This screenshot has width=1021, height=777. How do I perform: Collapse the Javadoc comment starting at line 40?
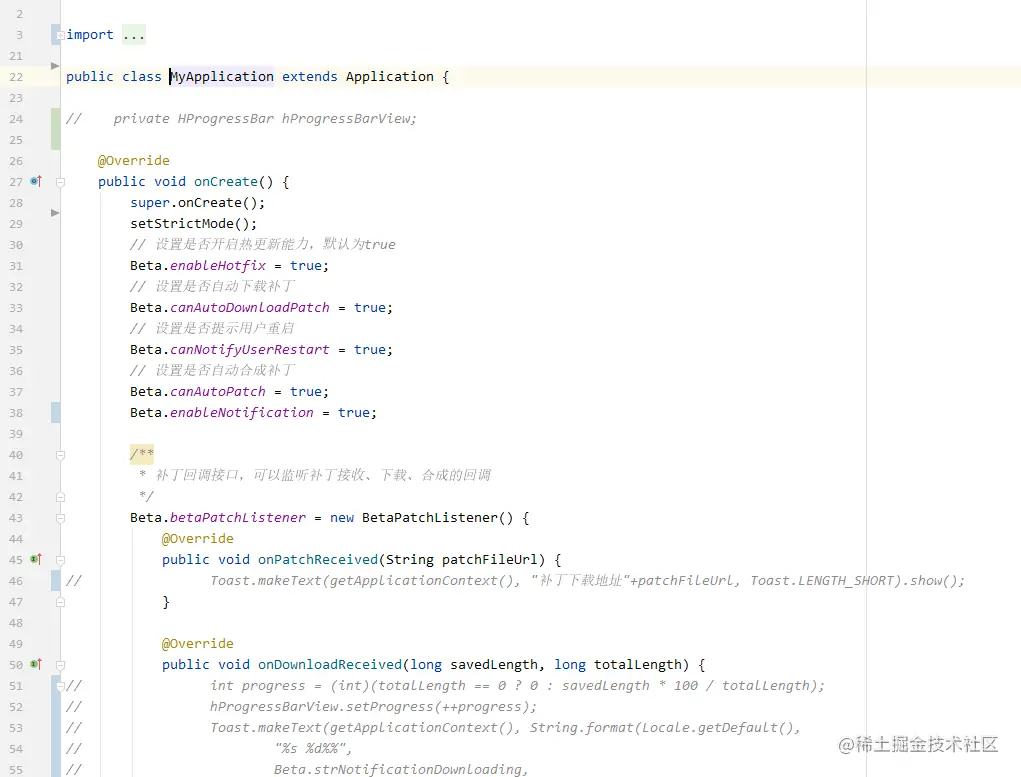click(x=60, y=455)
